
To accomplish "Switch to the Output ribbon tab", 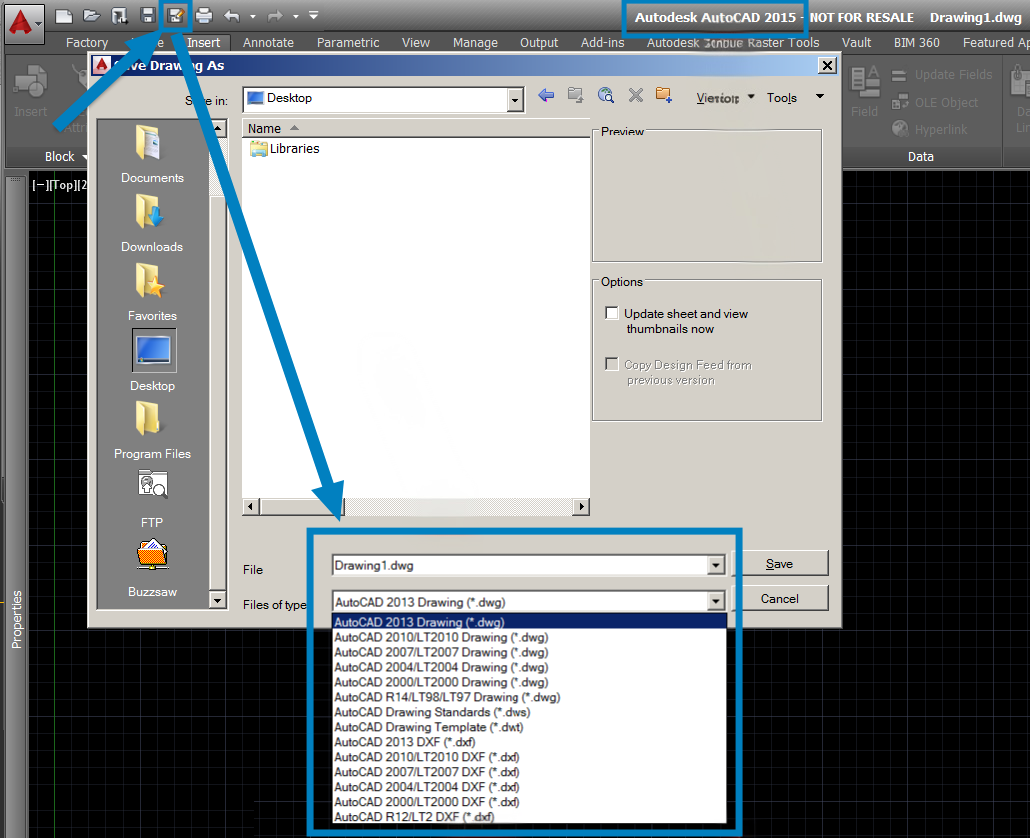I will [539, 43].
